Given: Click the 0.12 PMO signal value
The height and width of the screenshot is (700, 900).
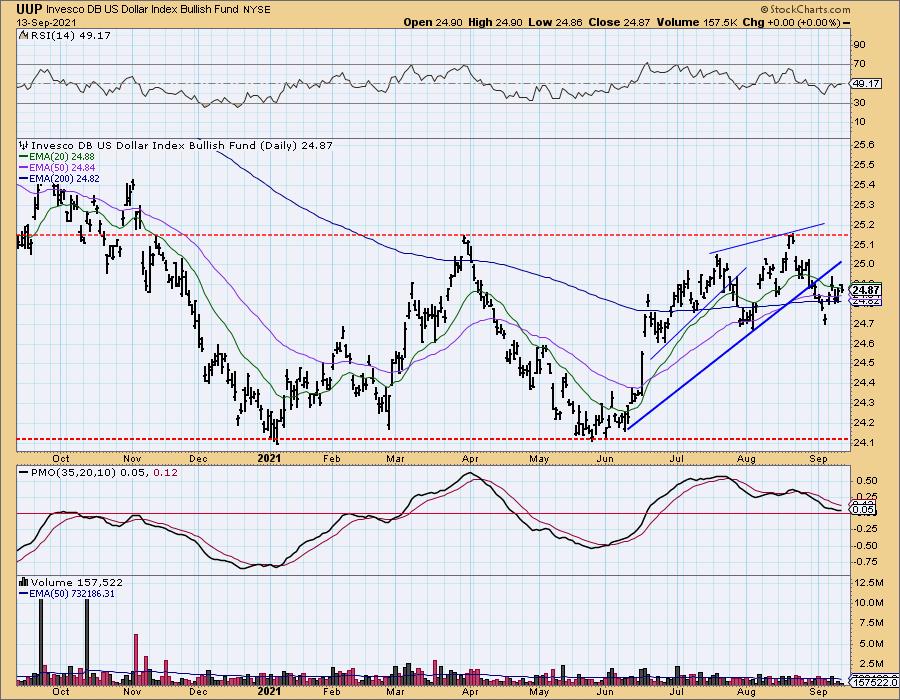Looking at the screenshot, I should click(x=166, y=473).
